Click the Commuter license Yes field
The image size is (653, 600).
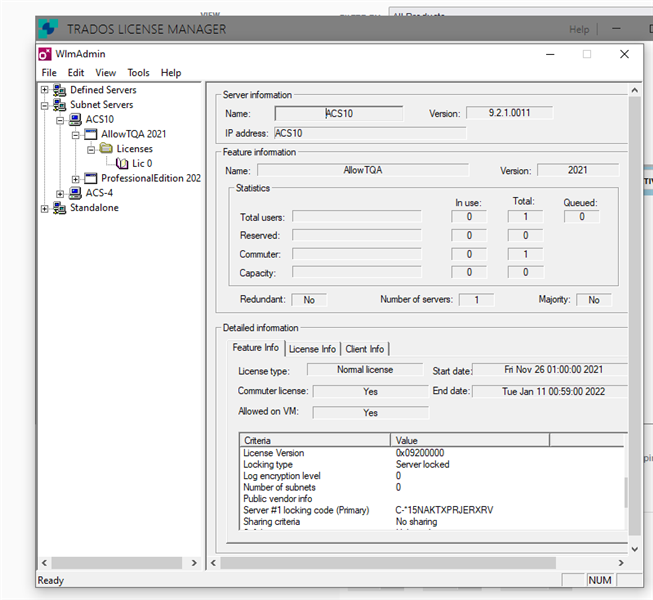(x=370, y=391)
